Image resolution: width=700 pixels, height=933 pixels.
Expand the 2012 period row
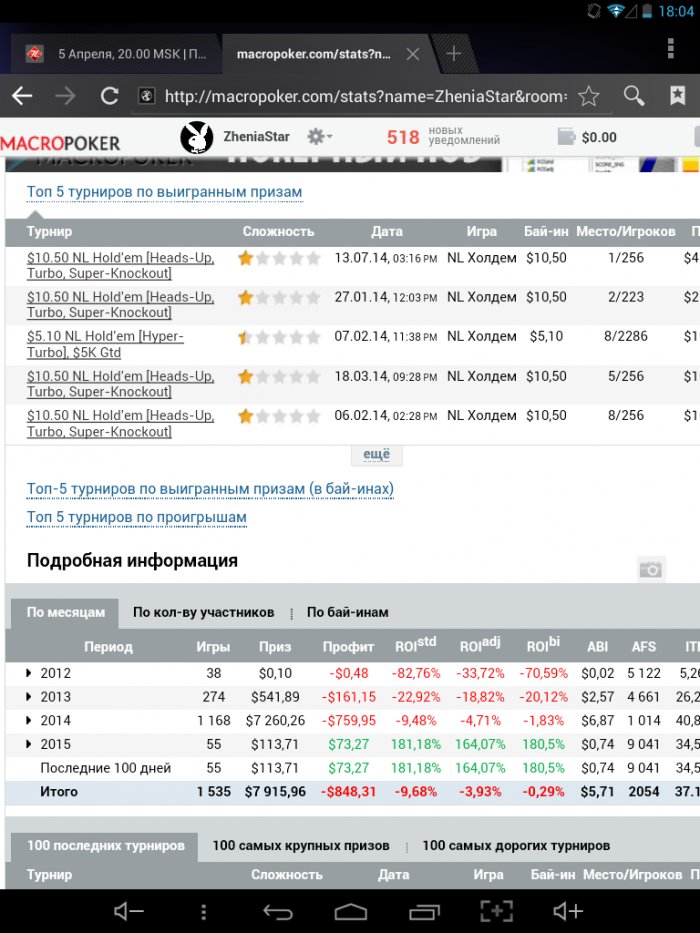coord(29,673)
